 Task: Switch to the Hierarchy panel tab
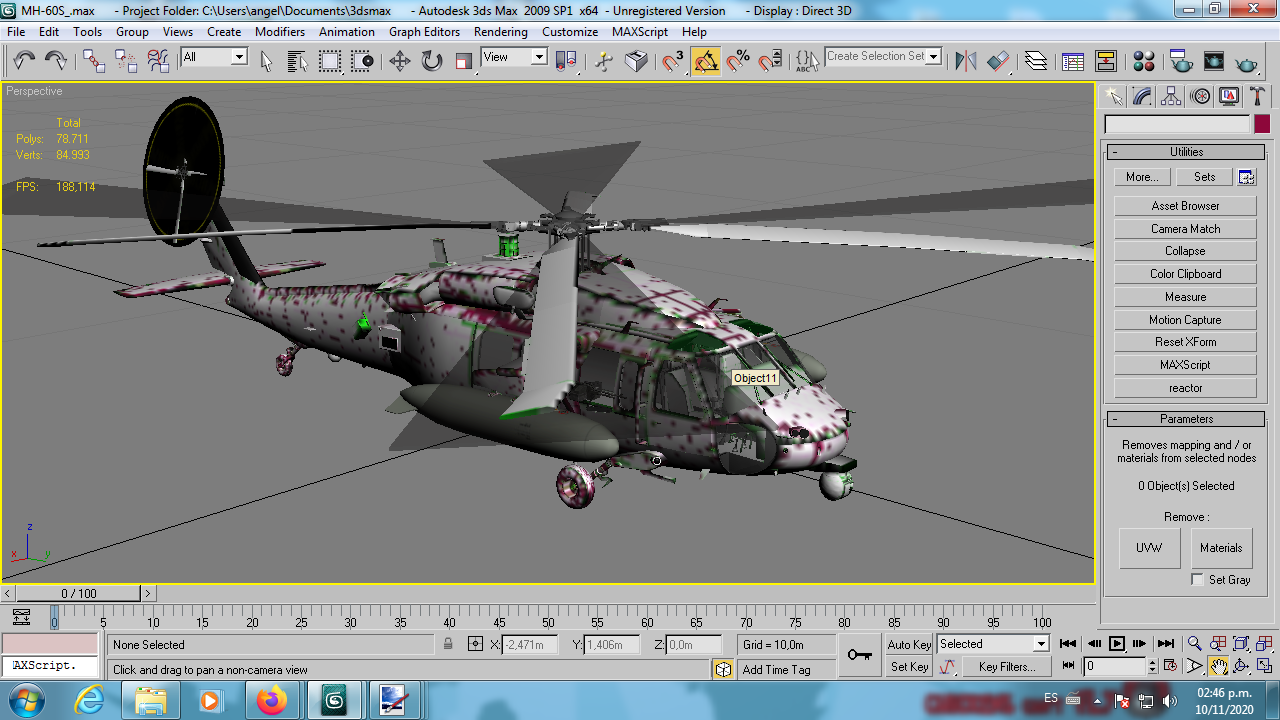point(1171,96)
